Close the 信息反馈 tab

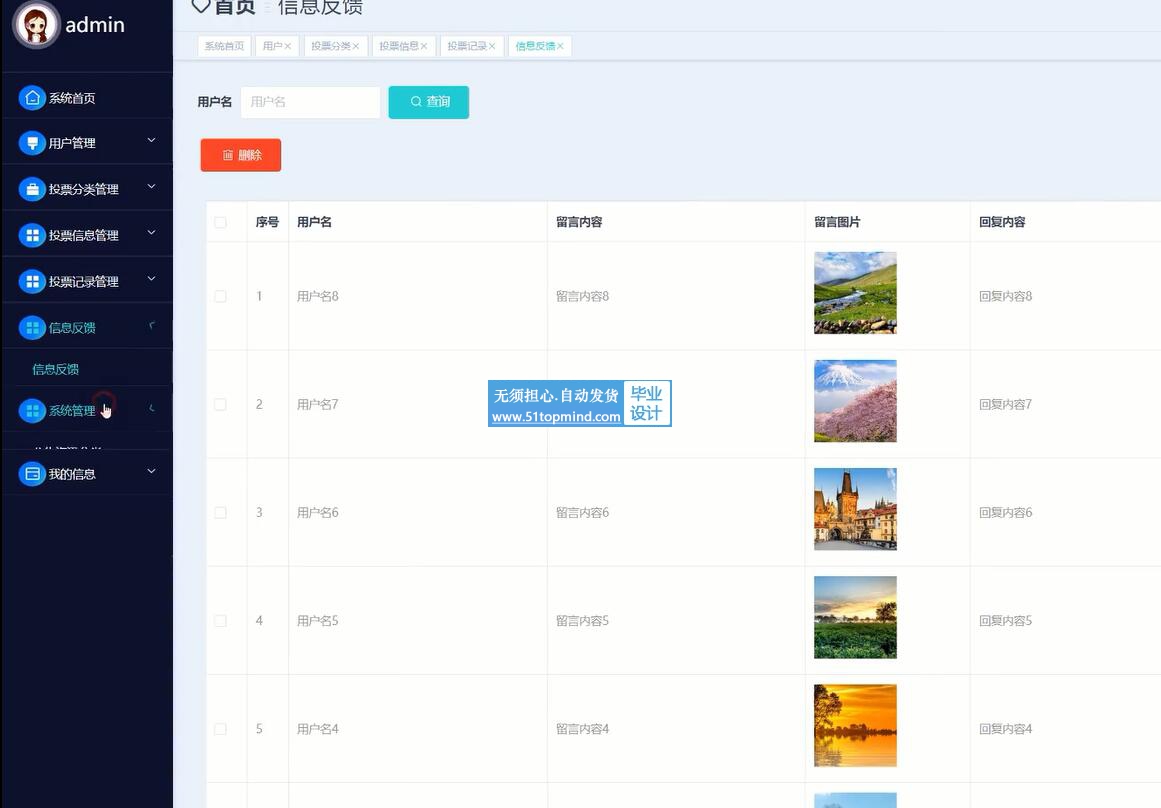tap(561, 46)
